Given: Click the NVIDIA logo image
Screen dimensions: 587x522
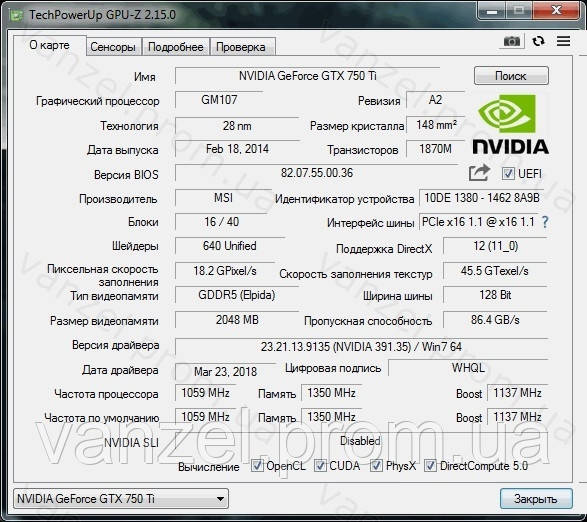Looking at the screenshot, I should pyautogui.click(x=511, y=124).
